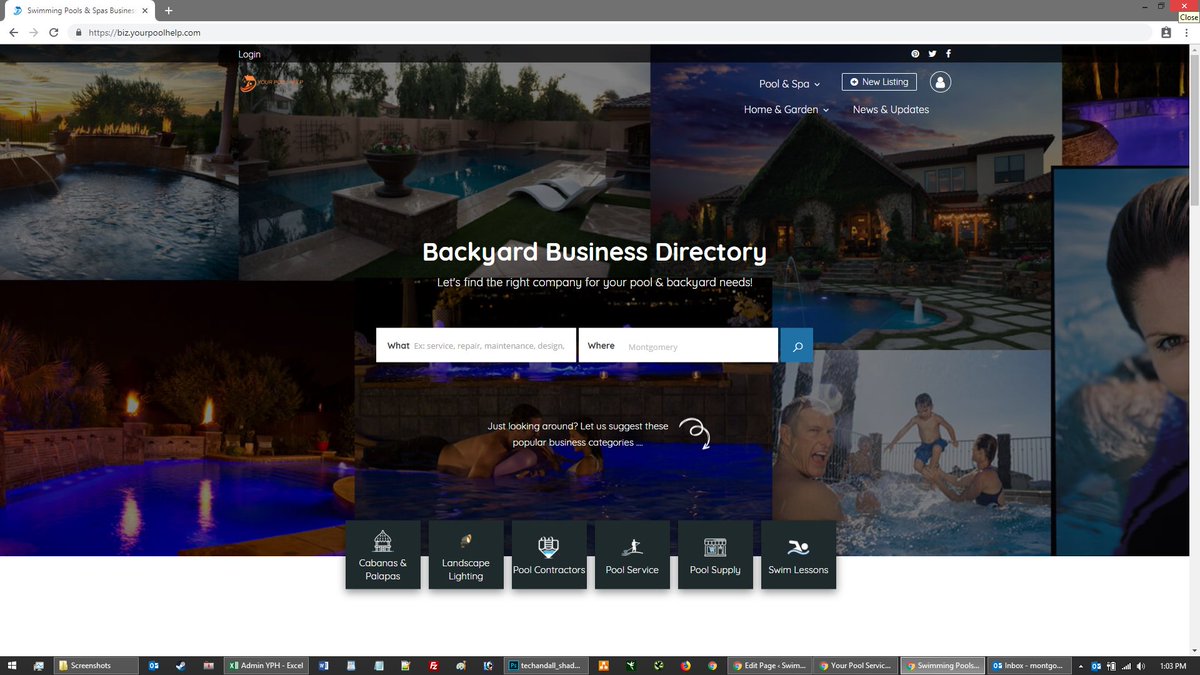This screenshot has height=675, width=1200.
Task: Select the Pool Service category icon
Action: coord(632,554)
